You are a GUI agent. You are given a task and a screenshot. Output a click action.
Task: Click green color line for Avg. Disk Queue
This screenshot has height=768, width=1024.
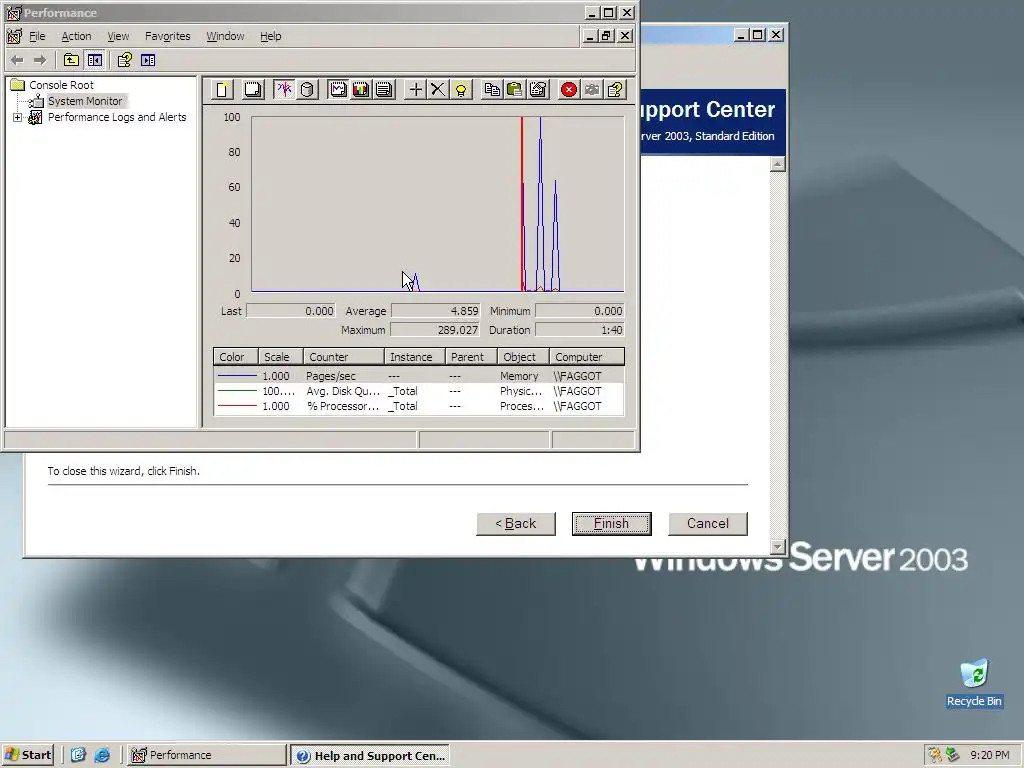click(237, 391)
